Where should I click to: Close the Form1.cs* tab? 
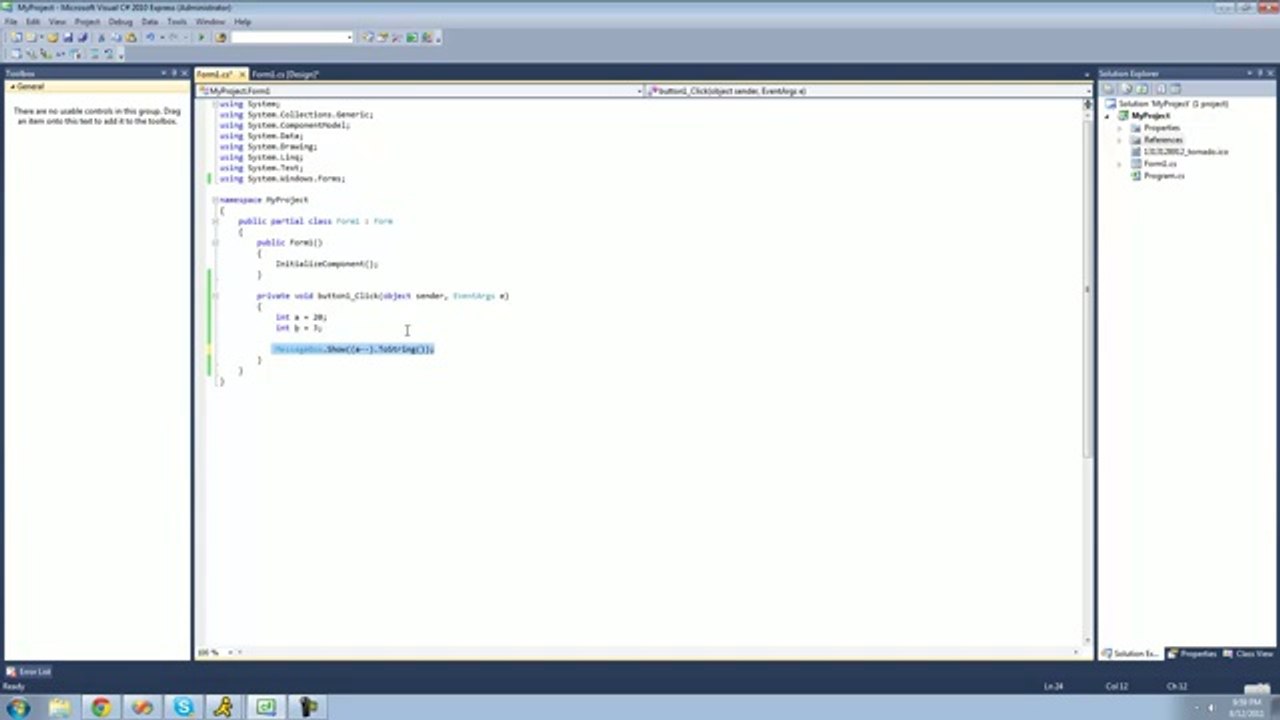[241, 74]
